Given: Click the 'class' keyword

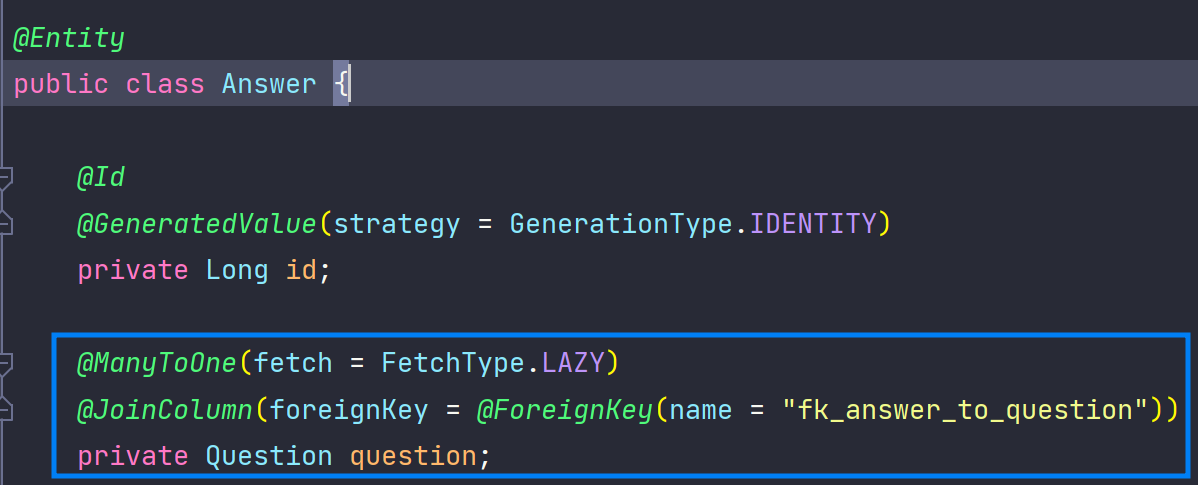Looking at the screenshot, I should point(165,84).
